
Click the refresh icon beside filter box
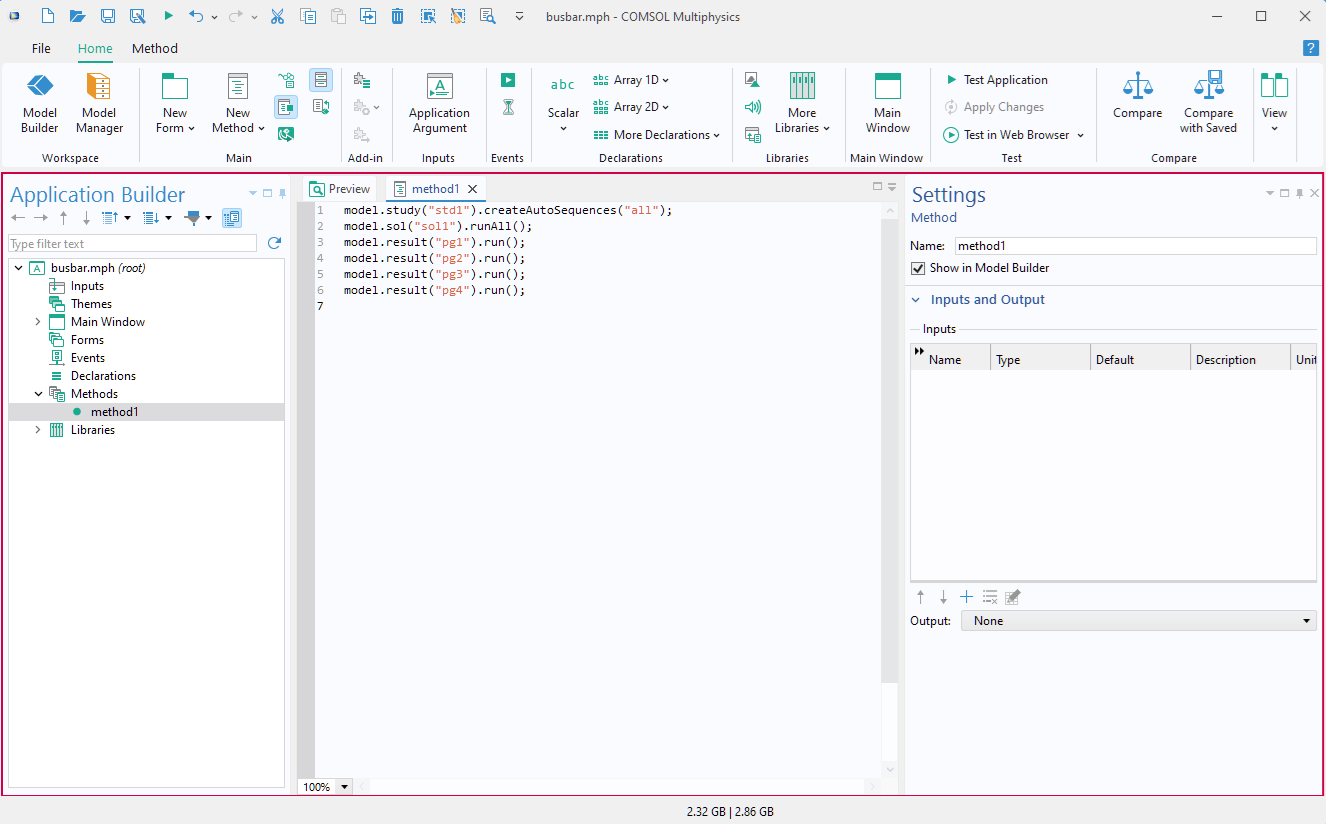pos(274,243)
